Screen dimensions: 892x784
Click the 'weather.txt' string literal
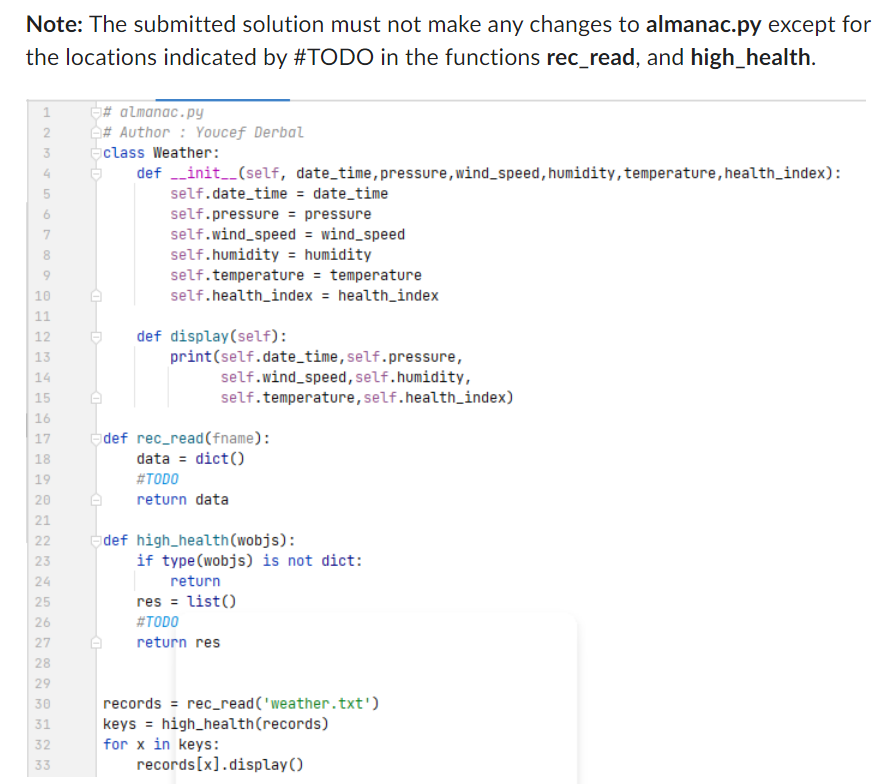(x=316, y=704)
